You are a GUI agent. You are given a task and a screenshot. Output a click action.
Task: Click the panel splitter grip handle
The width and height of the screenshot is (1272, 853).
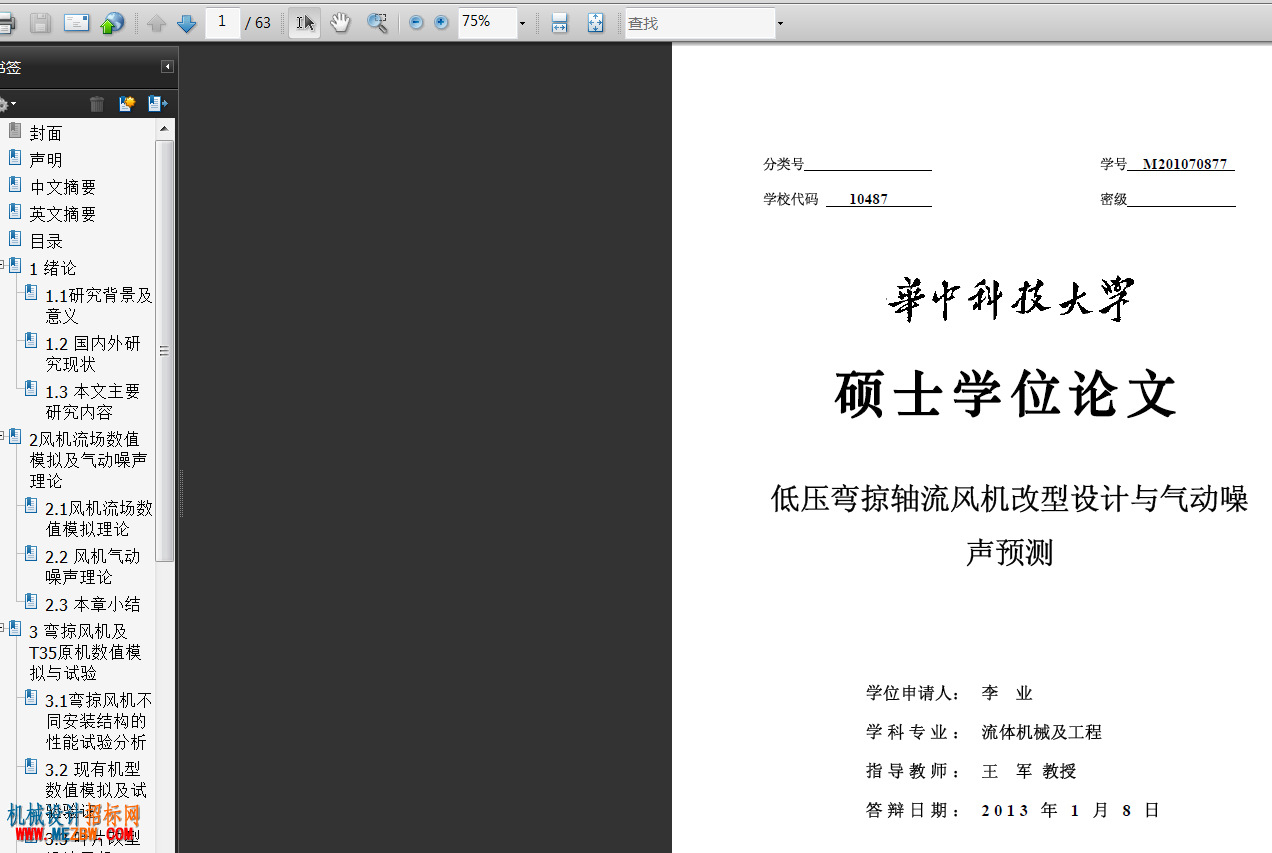(x=181, y=493)
